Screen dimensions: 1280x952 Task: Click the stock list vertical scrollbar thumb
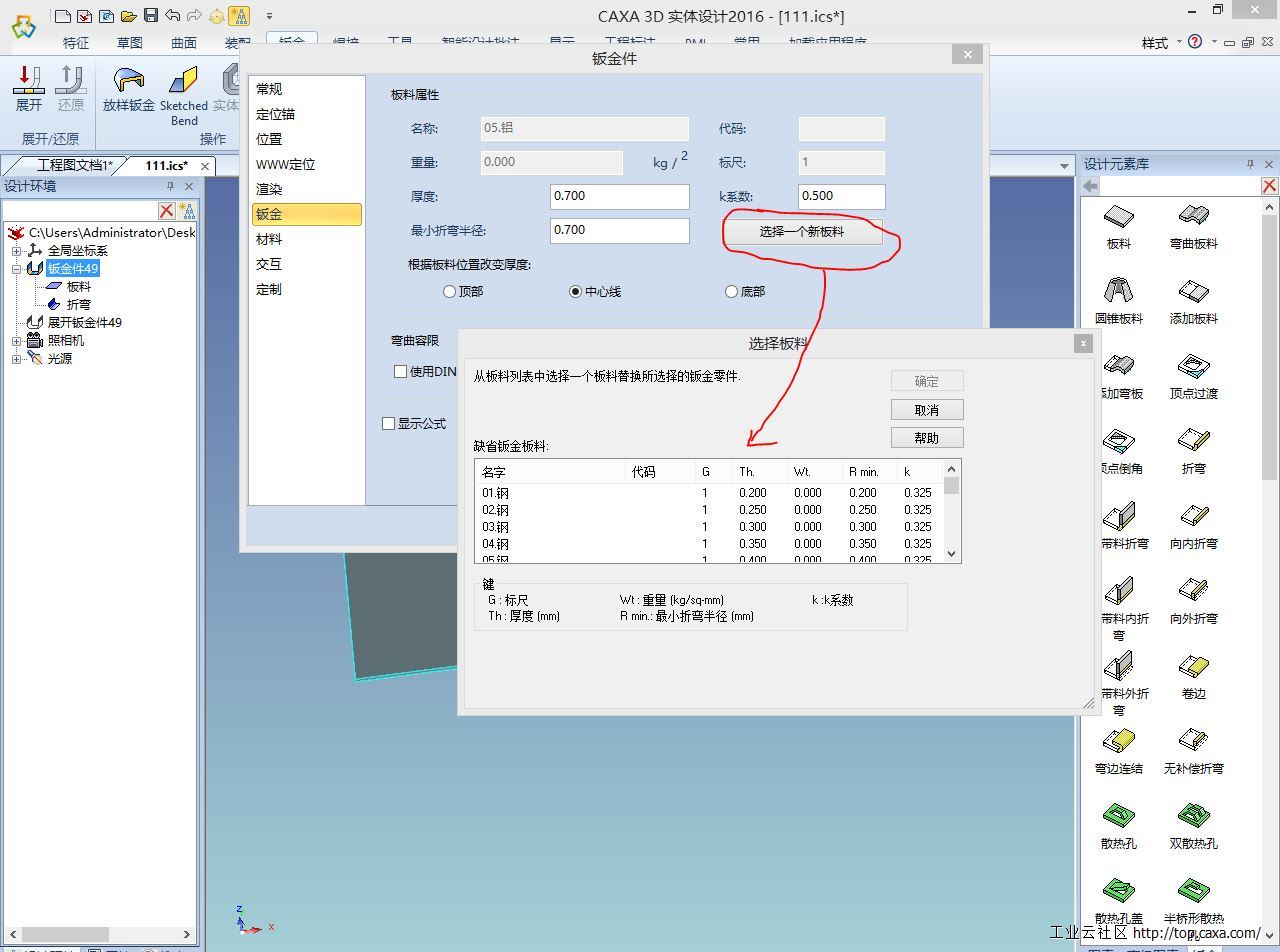tap(951, 486)
